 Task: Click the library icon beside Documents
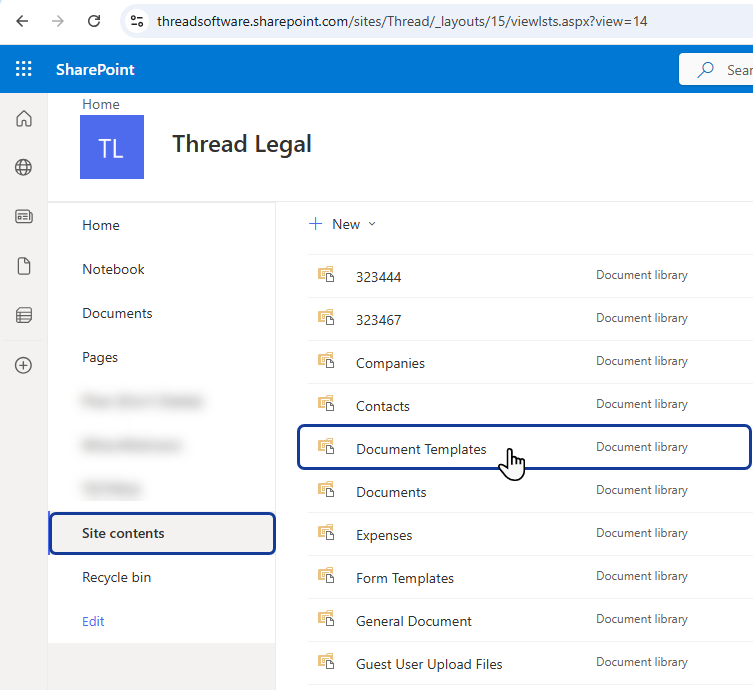326,490
